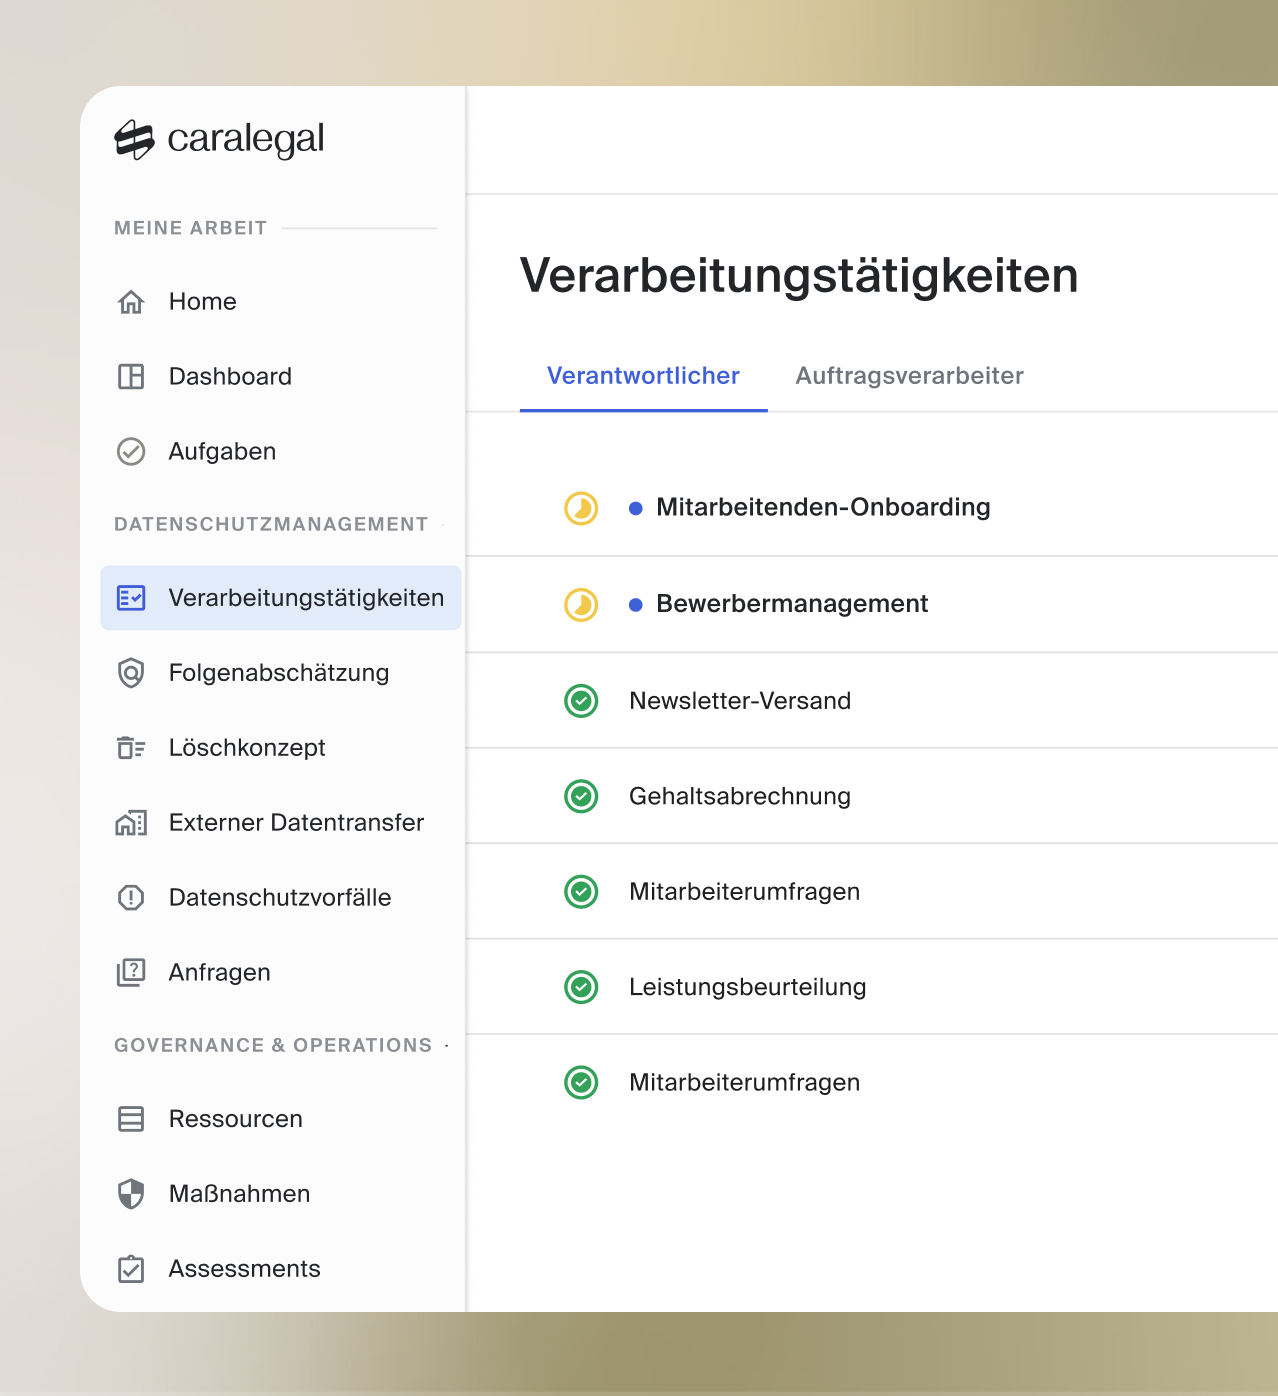
Task: Click the caralegal wordmark text
Action: click(x=245, y=140)
